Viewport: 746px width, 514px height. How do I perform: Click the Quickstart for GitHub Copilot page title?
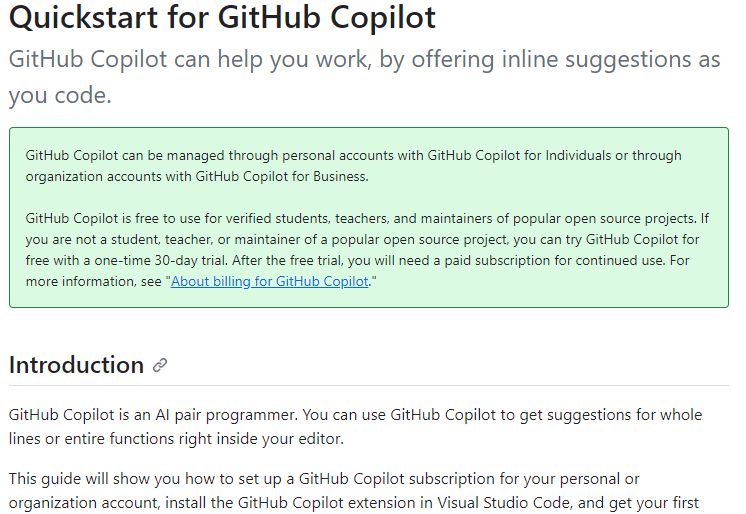(x=222, y=18)
